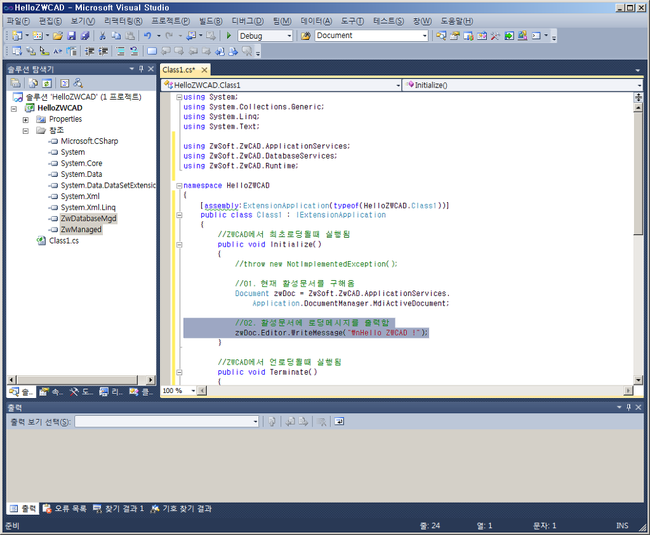Open the 편집(E) menu
The height and width of the screenshot is (535, 650).
click(x=51, y=21)
